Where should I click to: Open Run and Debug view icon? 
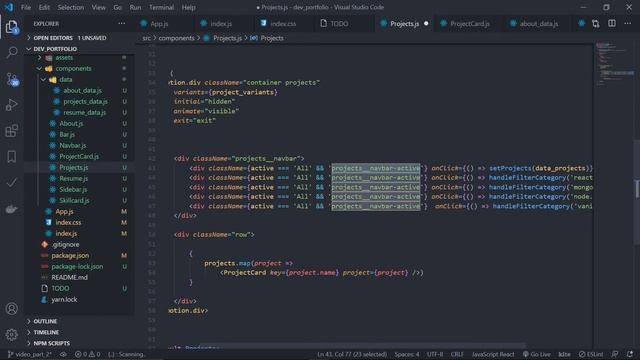click(12, 105)
